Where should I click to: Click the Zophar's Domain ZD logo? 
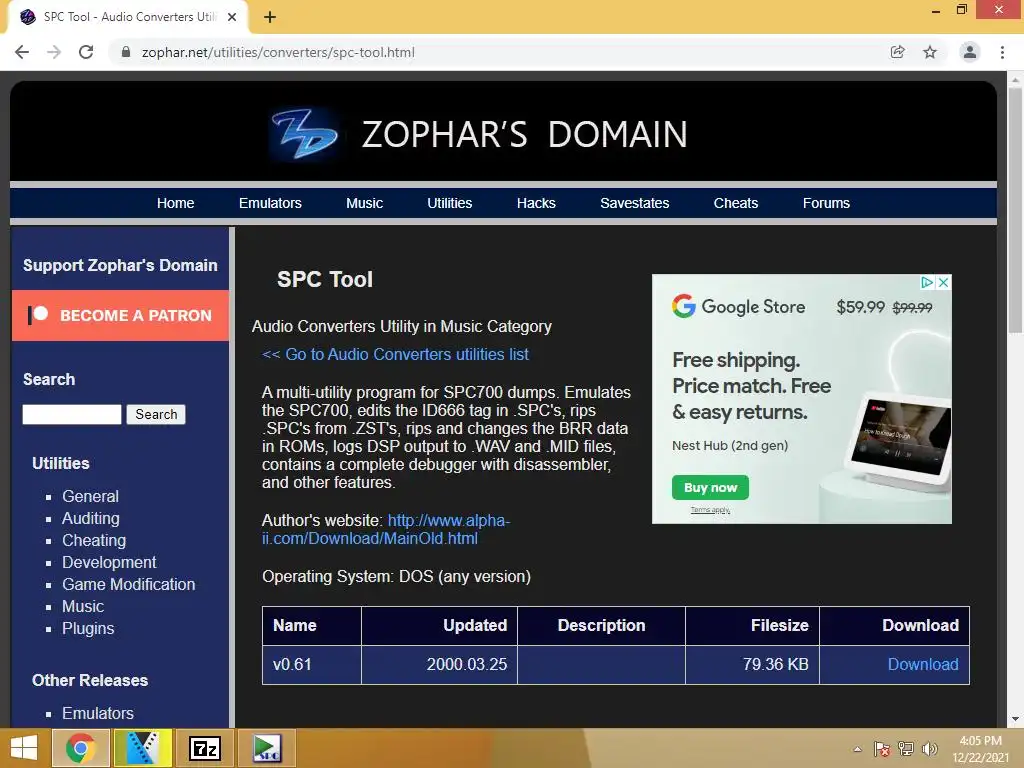pos(304,134)
